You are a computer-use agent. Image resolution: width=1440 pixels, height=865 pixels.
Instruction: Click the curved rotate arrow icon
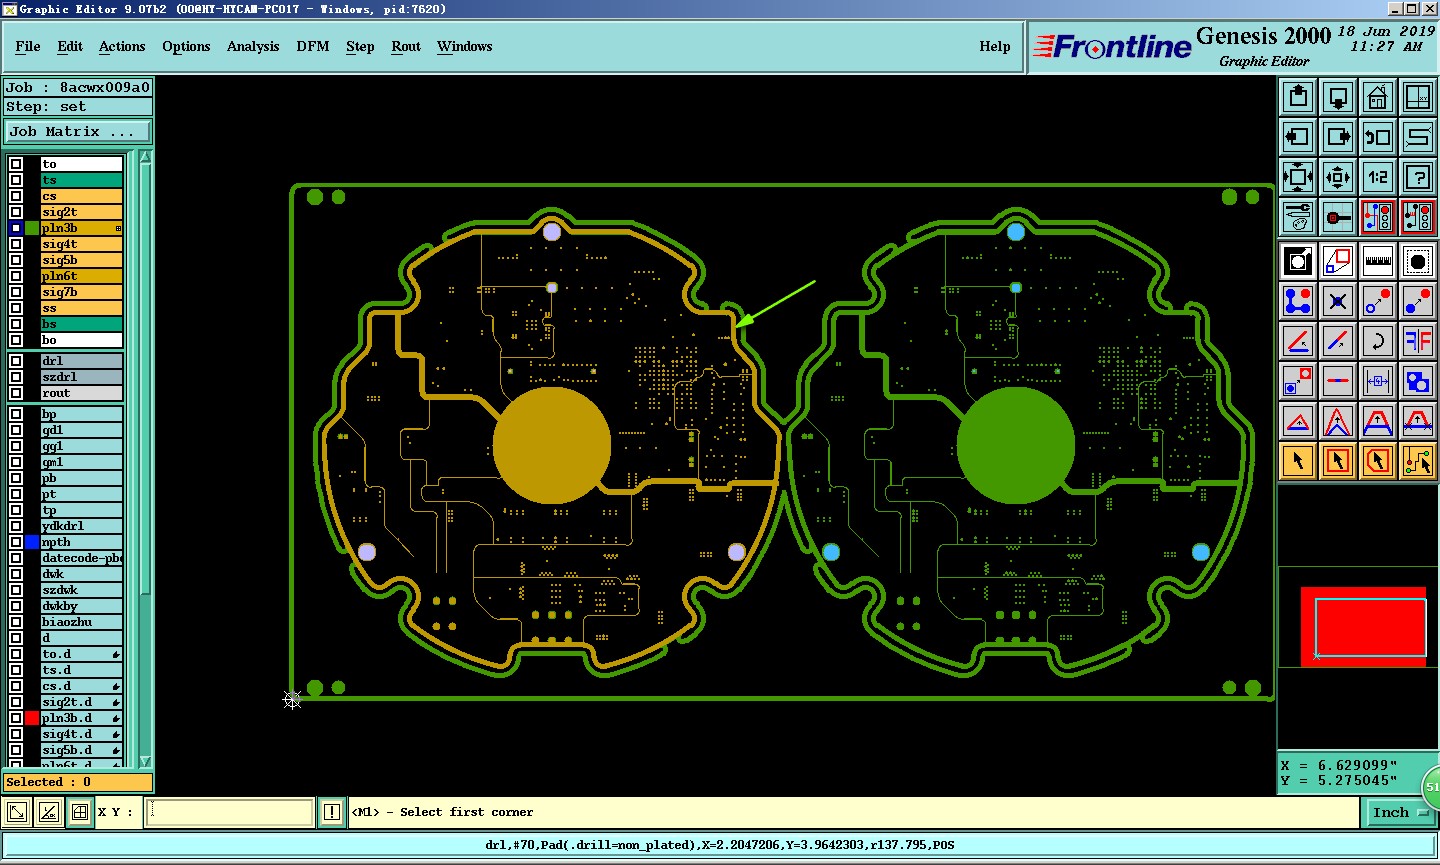tap(1378, 341)
